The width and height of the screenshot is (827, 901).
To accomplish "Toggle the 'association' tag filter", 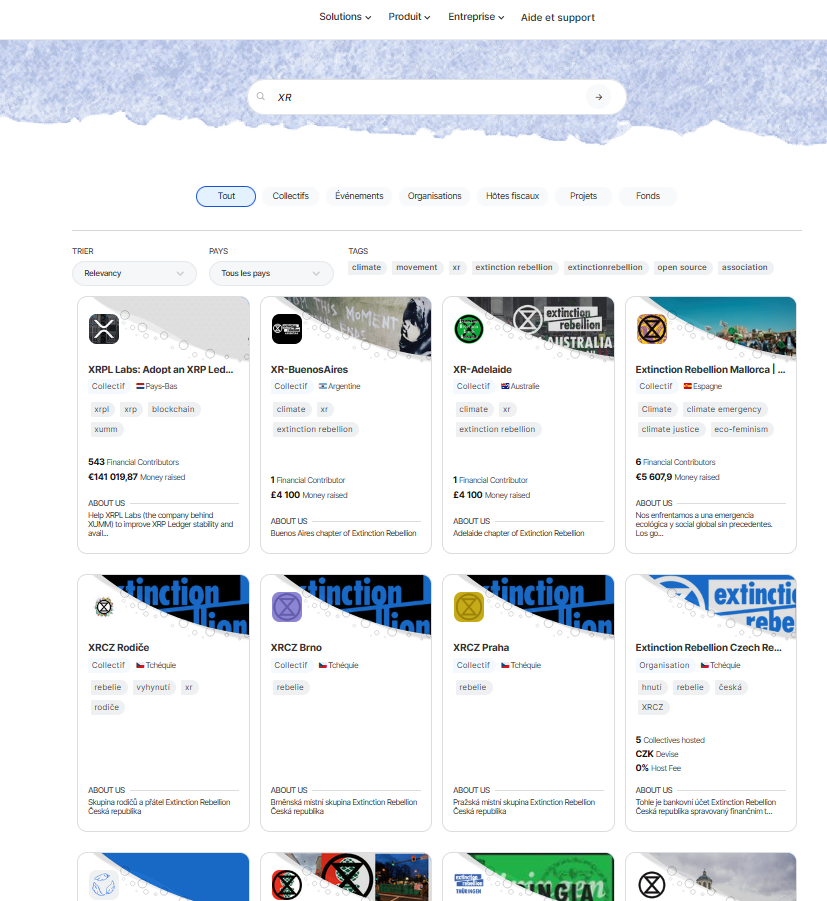I will point(745,267).
